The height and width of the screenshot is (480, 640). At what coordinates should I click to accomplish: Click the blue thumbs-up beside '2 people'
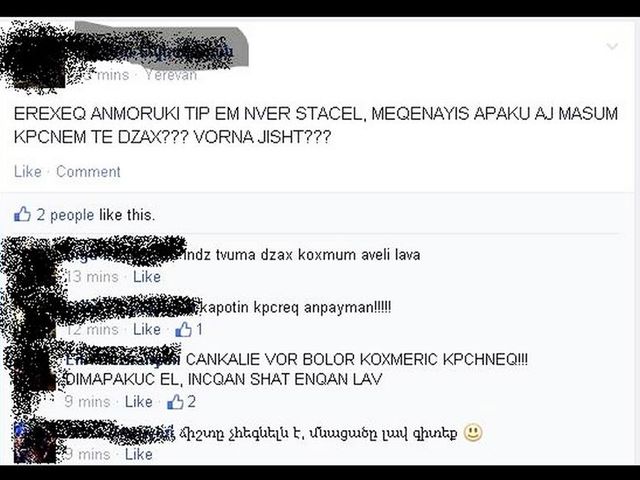coord(22,214)
